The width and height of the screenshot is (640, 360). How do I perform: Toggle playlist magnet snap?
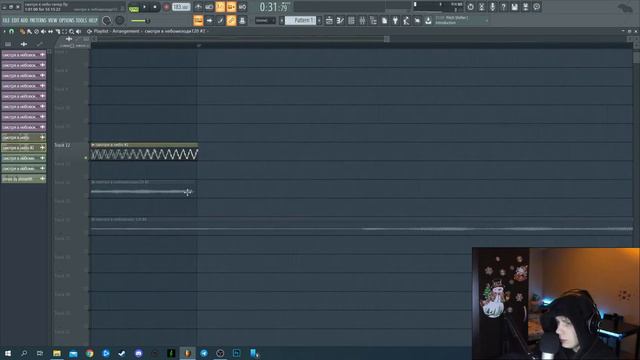point(12,31)
